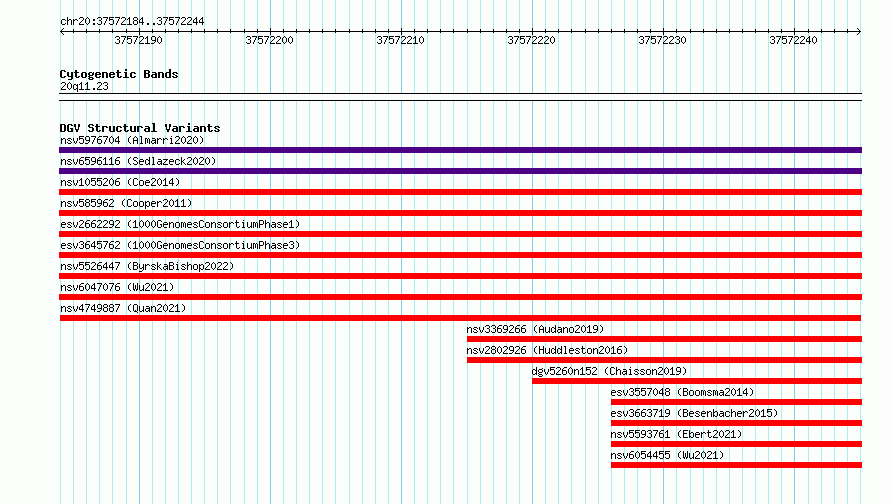Open nsv2802926 (Huddleston2016) variant label
890x504 pixels.
547,350
